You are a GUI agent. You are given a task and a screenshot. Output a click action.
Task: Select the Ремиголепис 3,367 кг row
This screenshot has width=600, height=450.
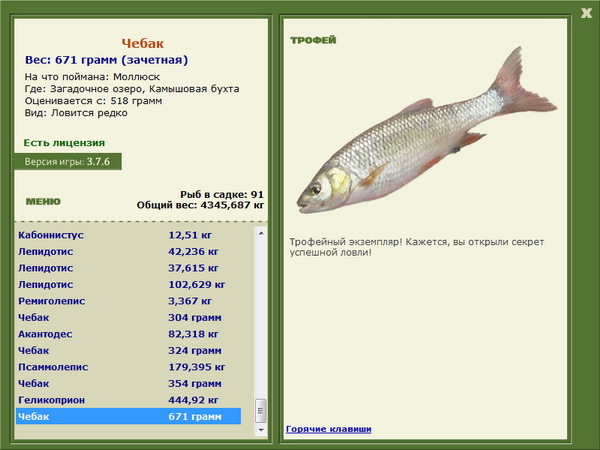[129, 301]
